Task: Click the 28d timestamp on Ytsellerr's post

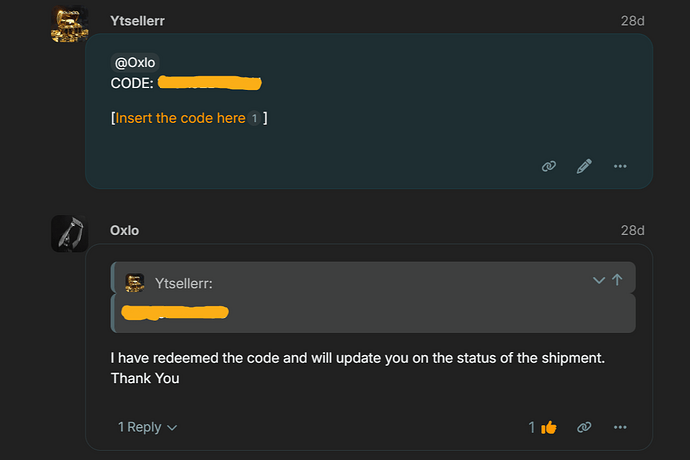Action: (x=632, y=21)
